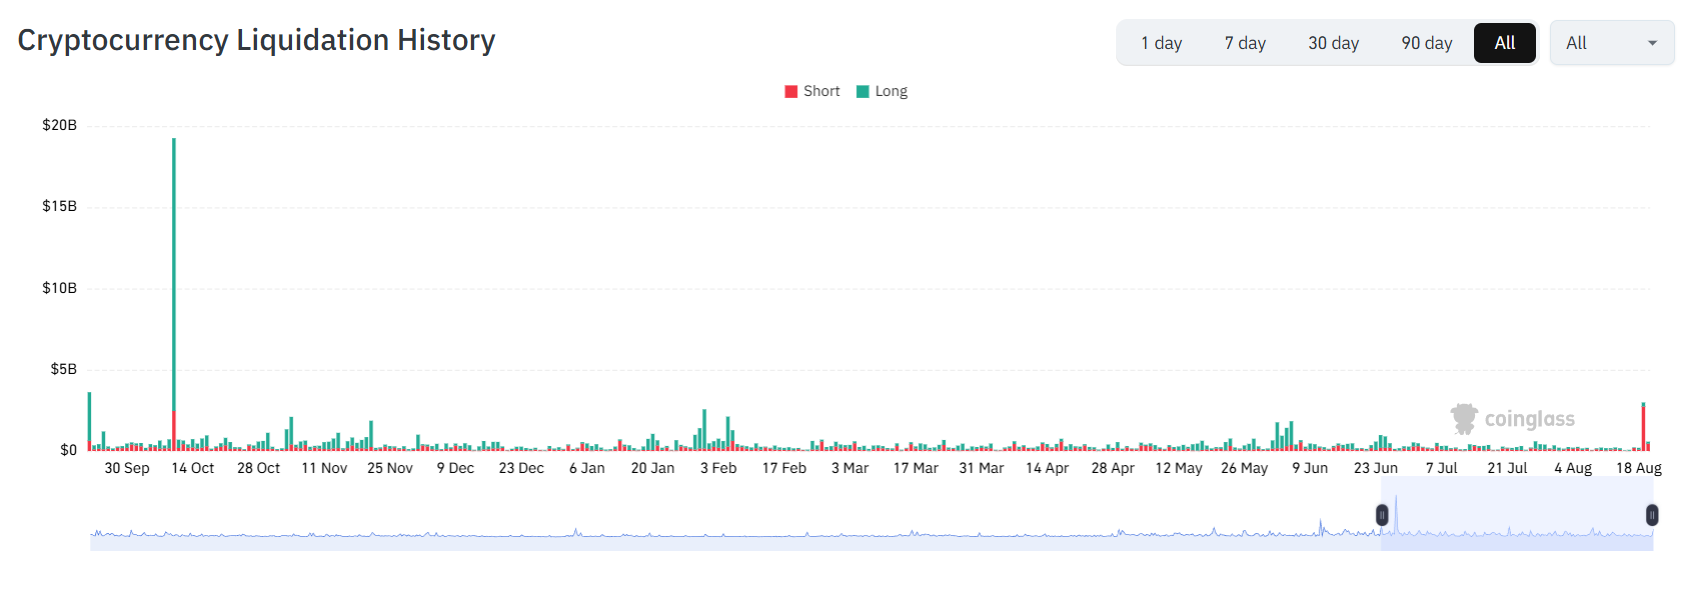This screenshot has height=603, width=1693.
Task: Click the 17 Feb date label
Action: click(x=784, y=468)
